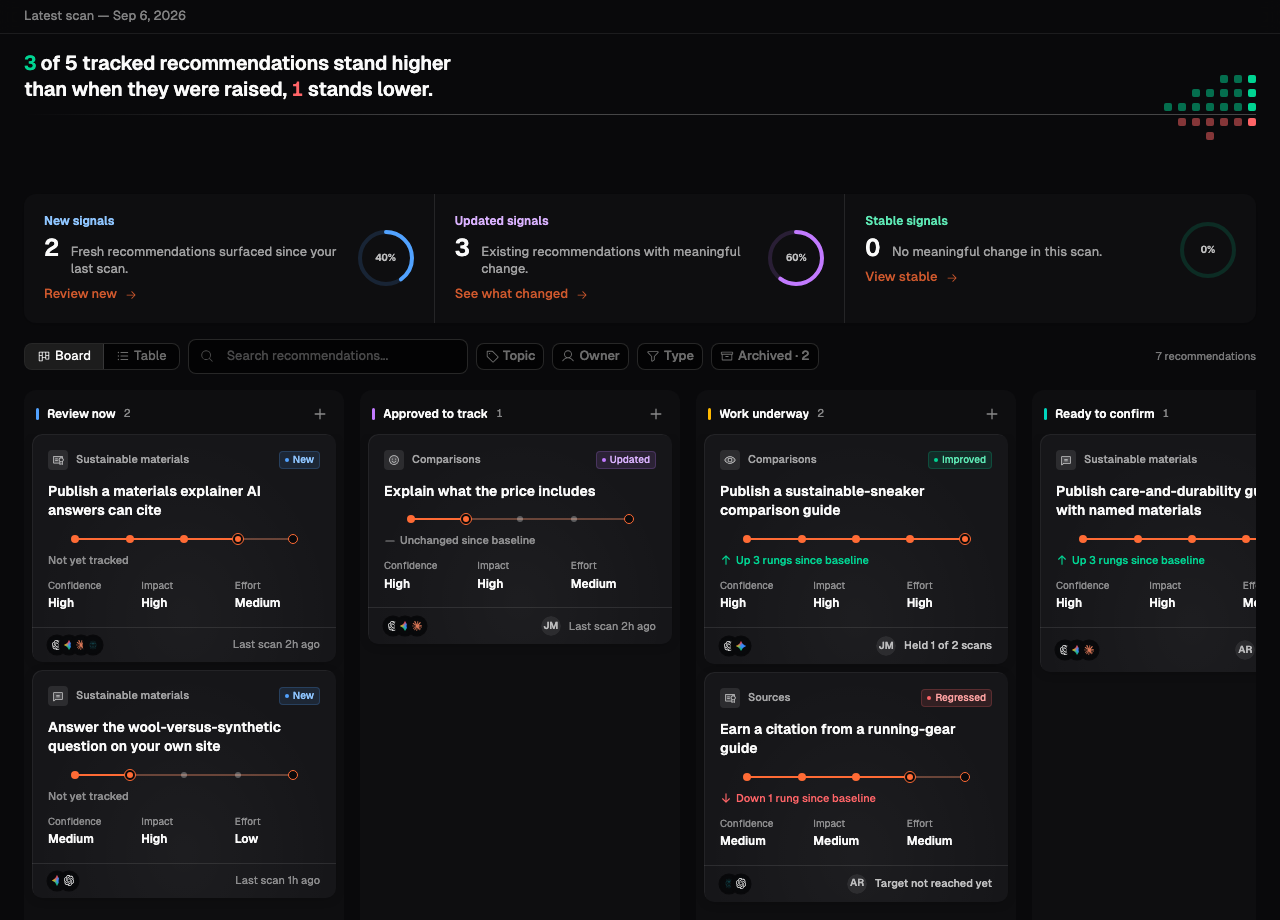This screenshot has height=920, width=1280.
Task: Click the 40% new signals progress ring
Action: (386, 258)
